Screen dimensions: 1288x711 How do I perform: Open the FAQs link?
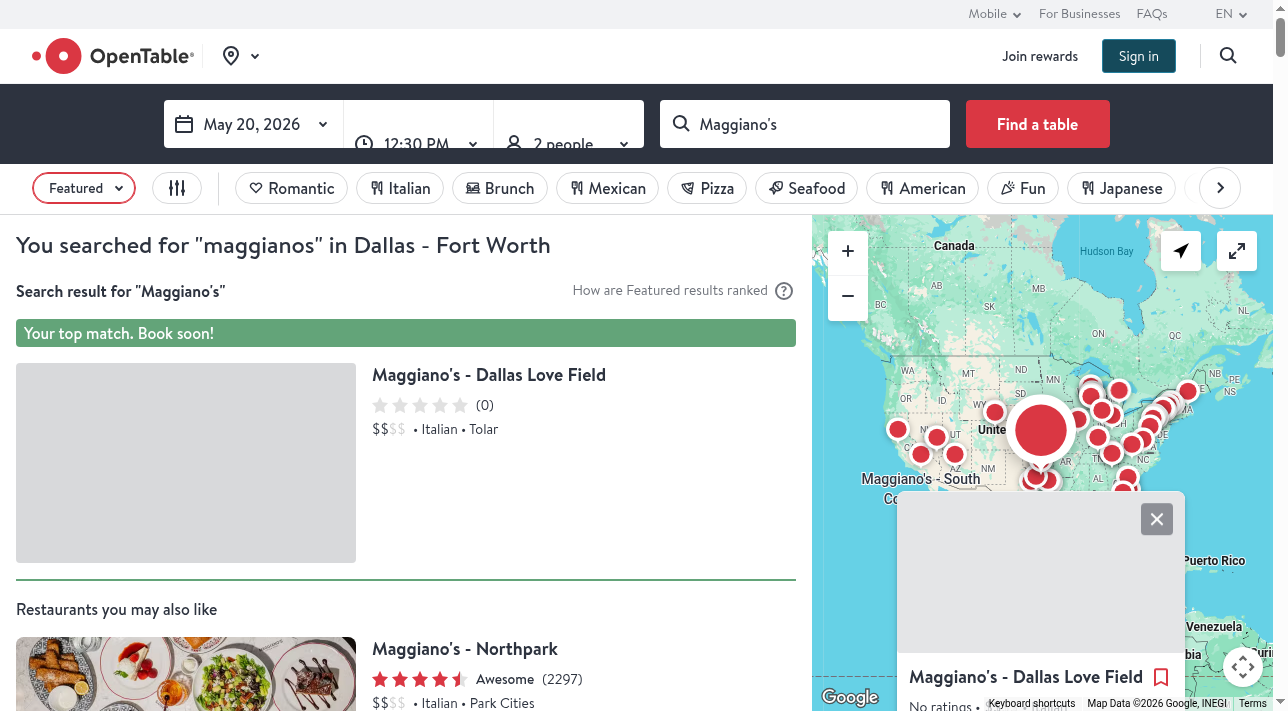tap(1152, 14)
